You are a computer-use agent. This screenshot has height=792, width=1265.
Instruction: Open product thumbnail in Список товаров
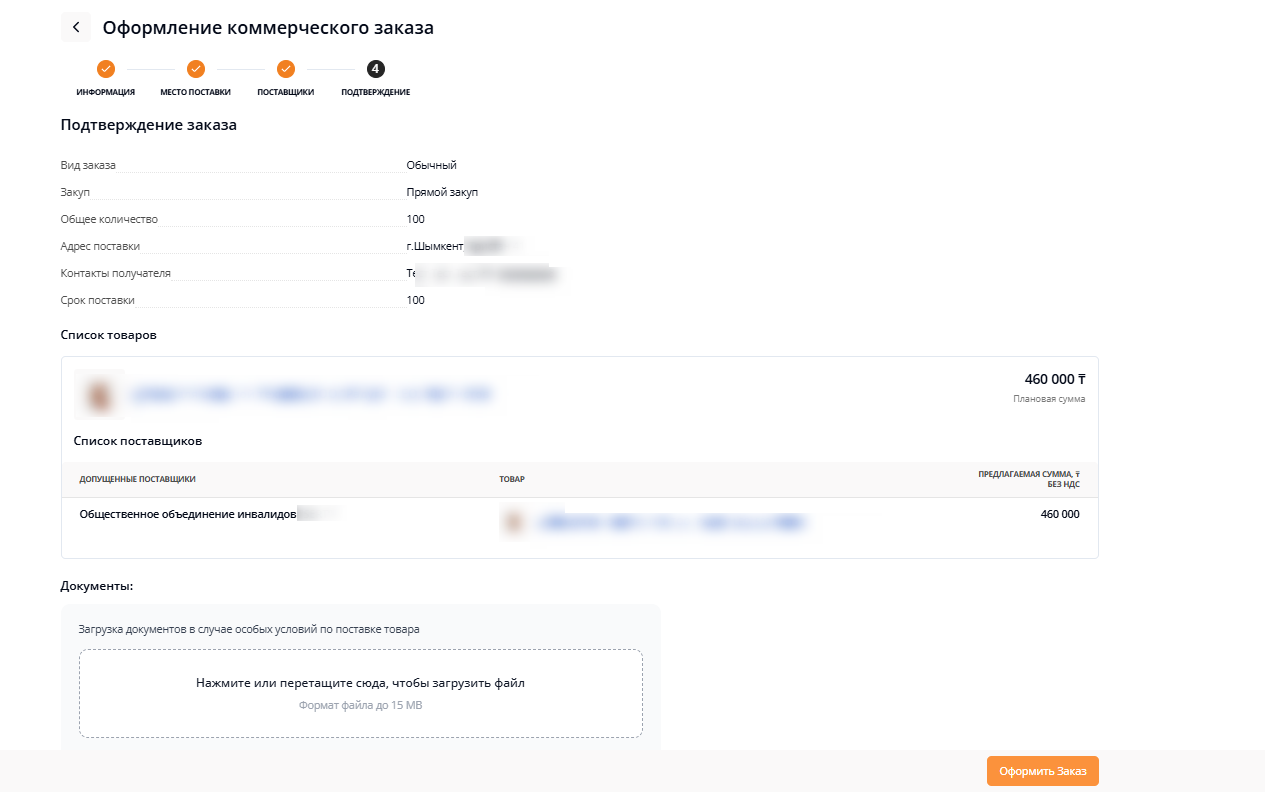pyautogui.click(x=99, y=395)
